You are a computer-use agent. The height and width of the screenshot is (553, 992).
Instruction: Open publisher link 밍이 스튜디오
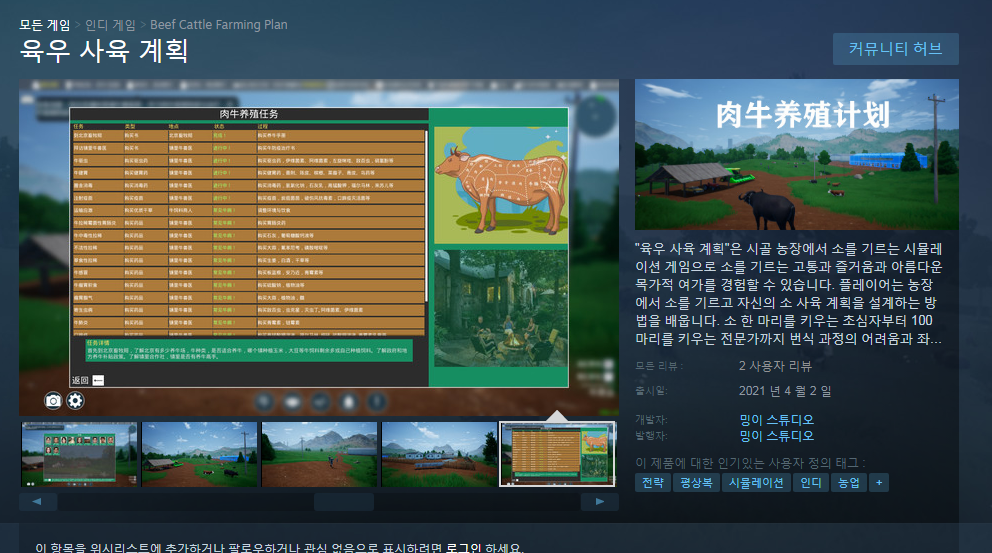point(776,436)
